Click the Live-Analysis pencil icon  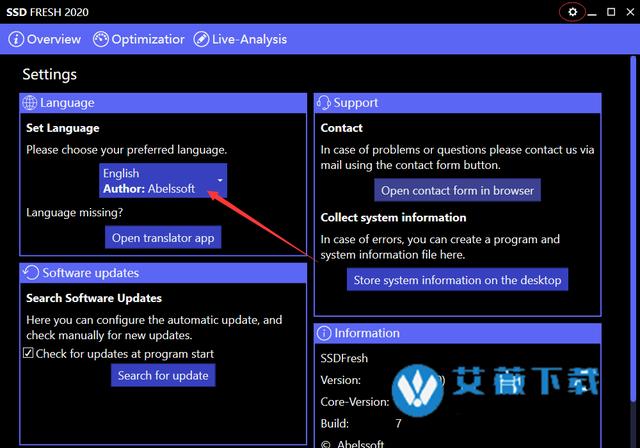[x=201, y=40]
